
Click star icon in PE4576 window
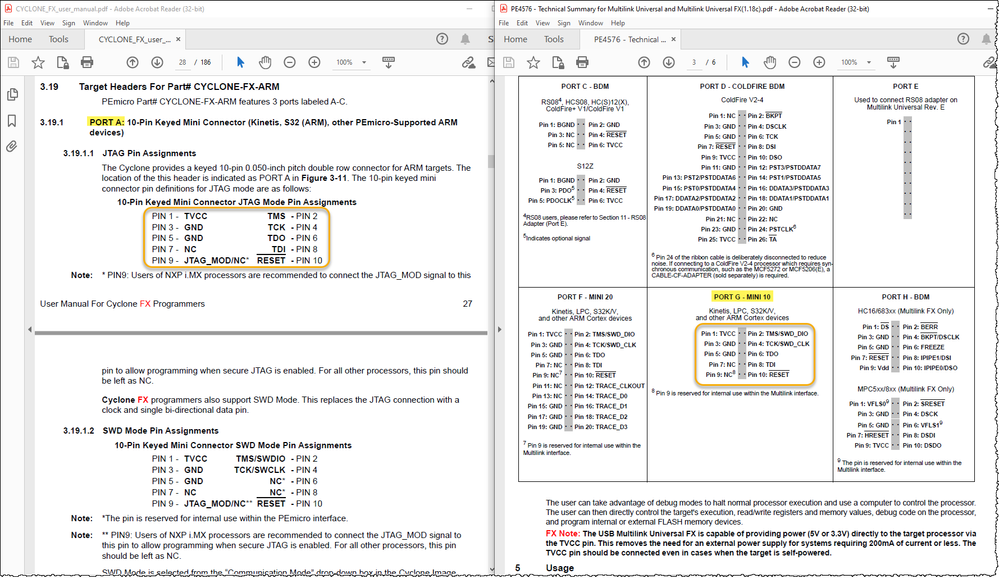(533, 62)
